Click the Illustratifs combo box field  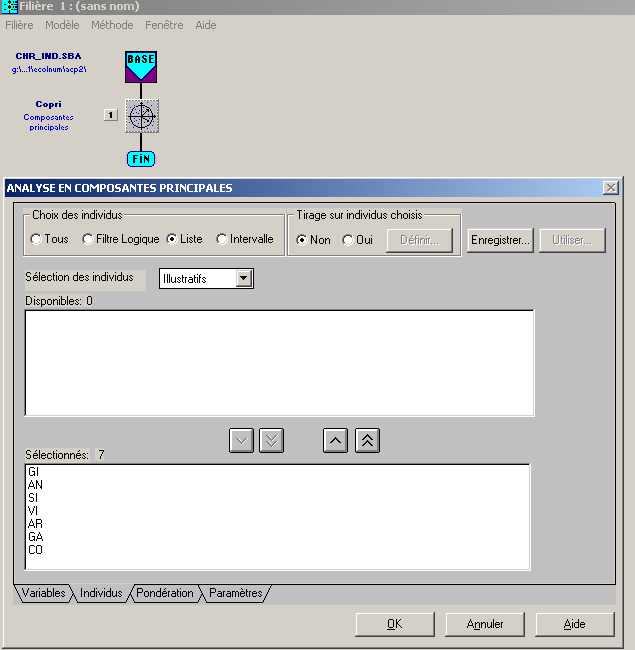pos(206,278)
